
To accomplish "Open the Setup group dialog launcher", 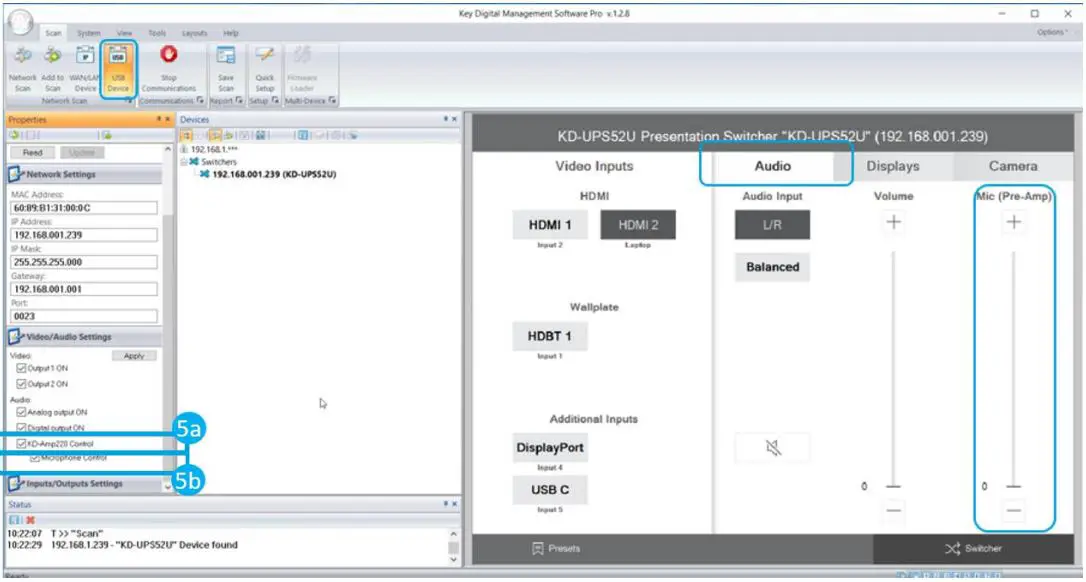I will (x=275, y=100).
